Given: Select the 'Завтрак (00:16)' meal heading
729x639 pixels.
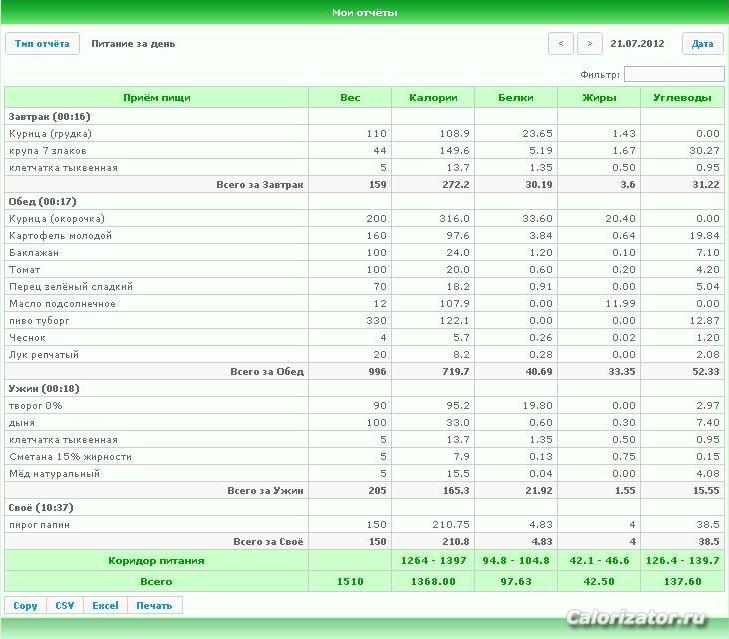Looking at the screenshot, I should [49, 116].
